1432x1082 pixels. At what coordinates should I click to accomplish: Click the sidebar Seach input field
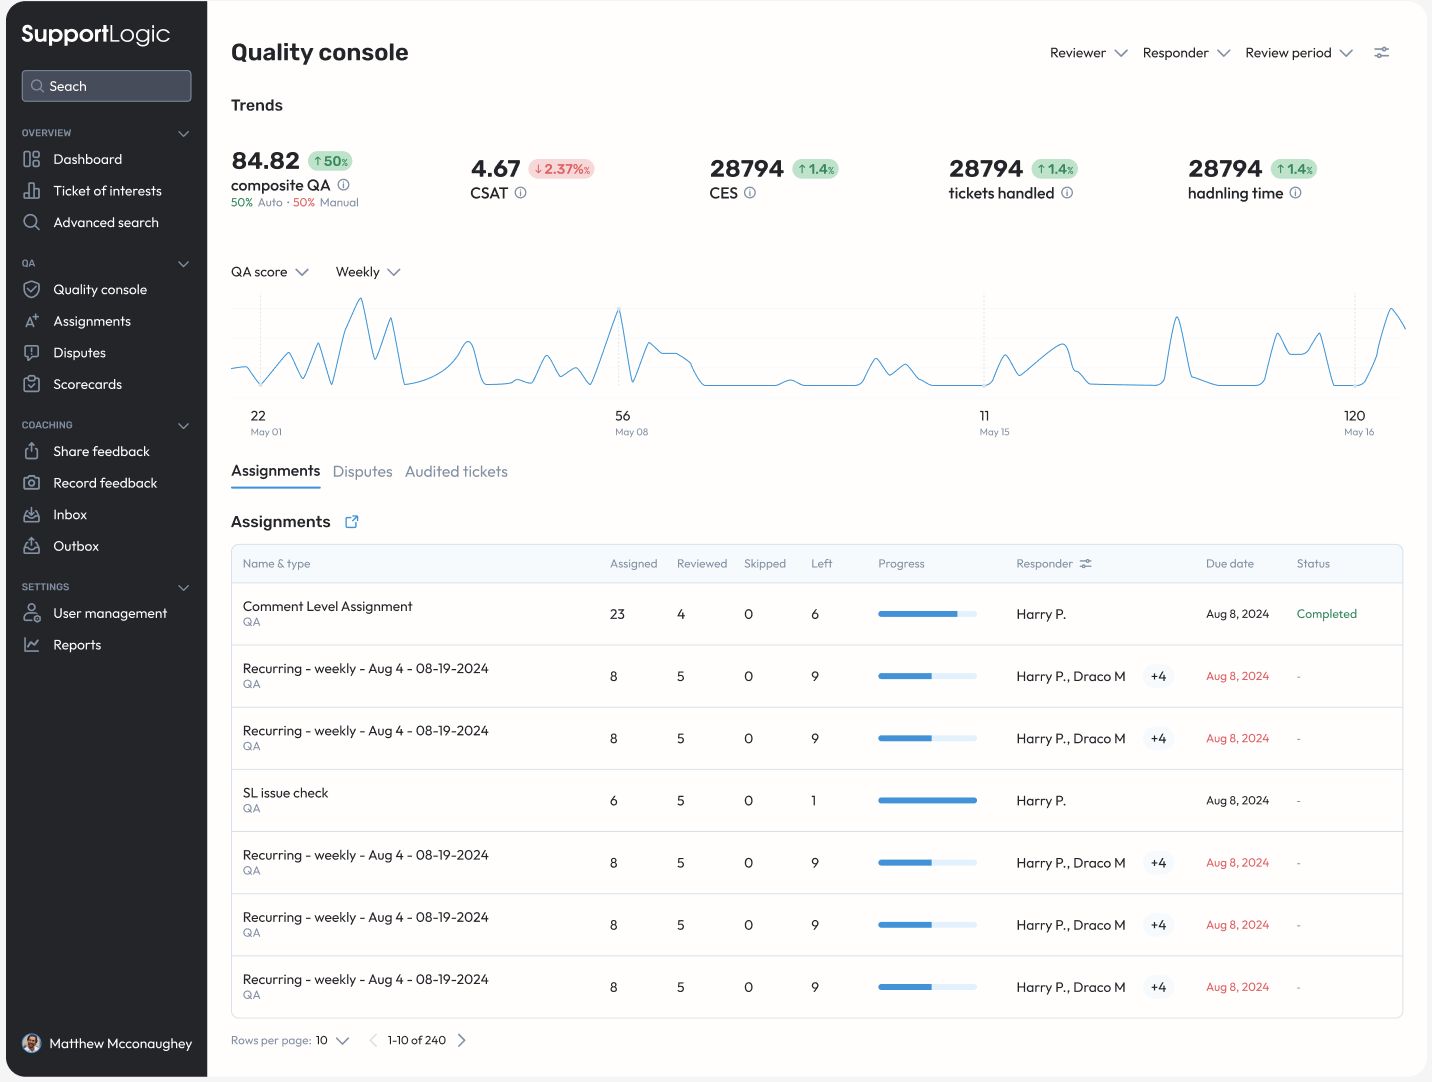[x=106, y=86]
